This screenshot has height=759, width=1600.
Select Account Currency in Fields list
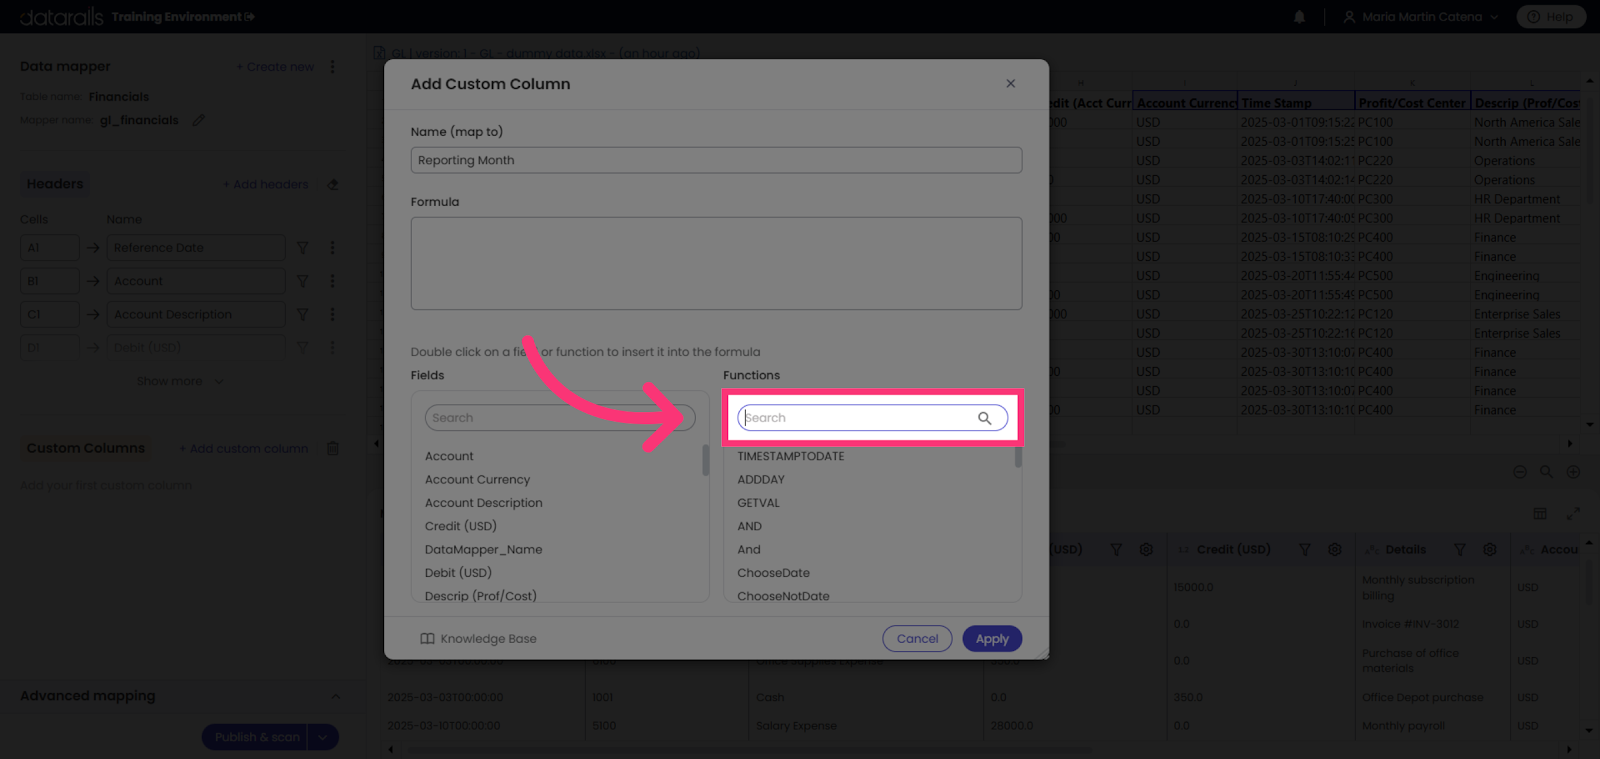(x=477, y=480)
